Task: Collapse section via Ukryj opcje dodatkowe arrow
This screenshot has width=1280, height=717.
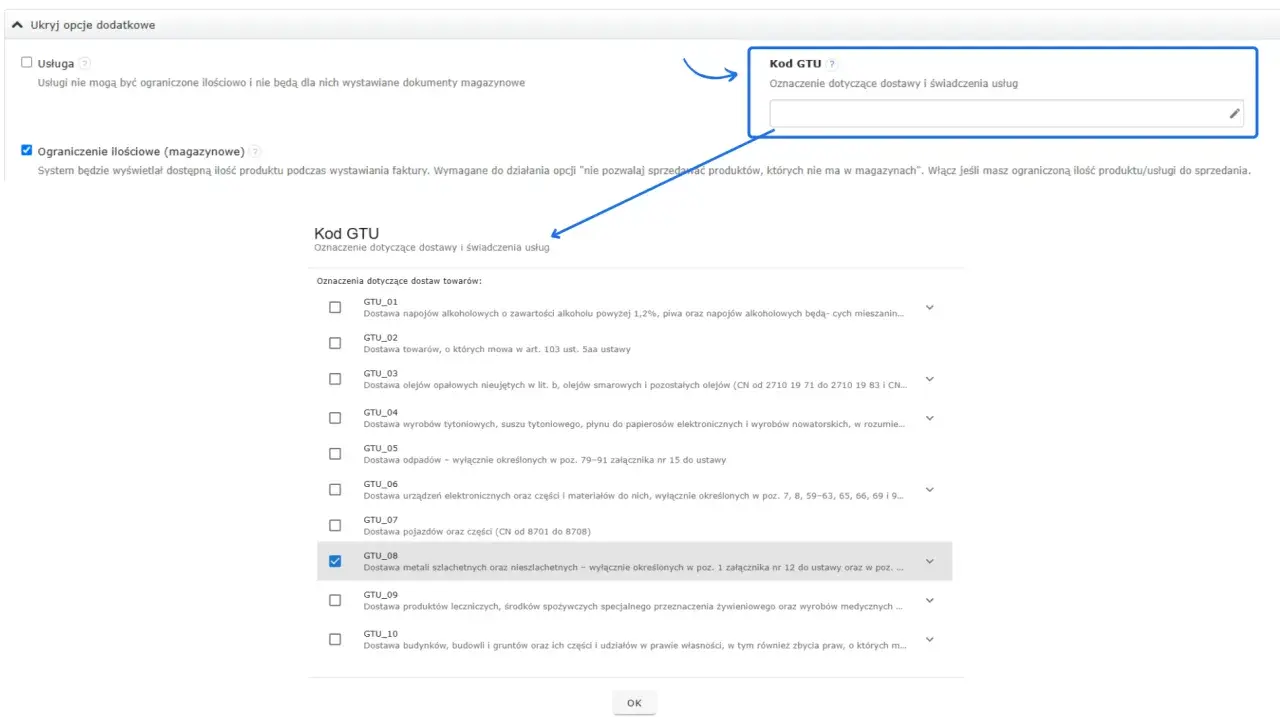Action: [x=17, y=24]
